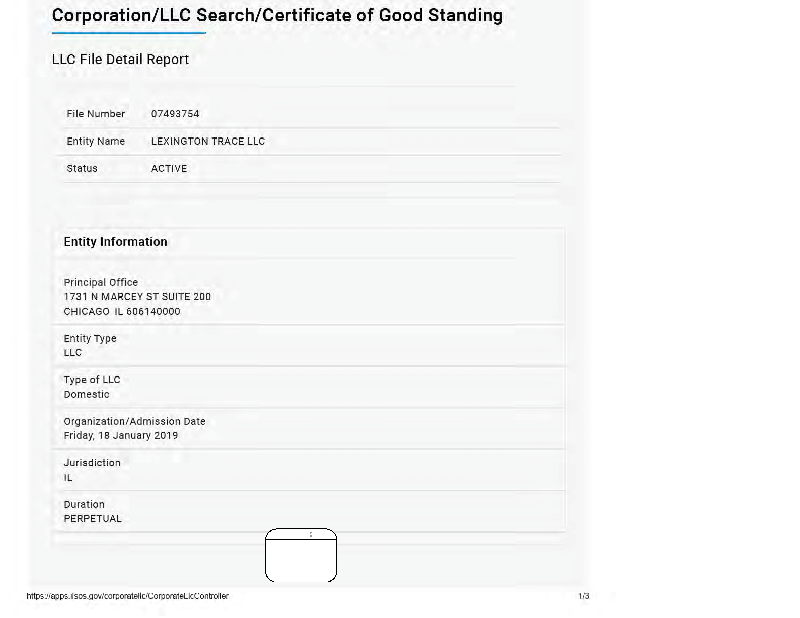Select the LLC File Detail Report subheading
Screen dimensions: 800x618
(120, 59)
